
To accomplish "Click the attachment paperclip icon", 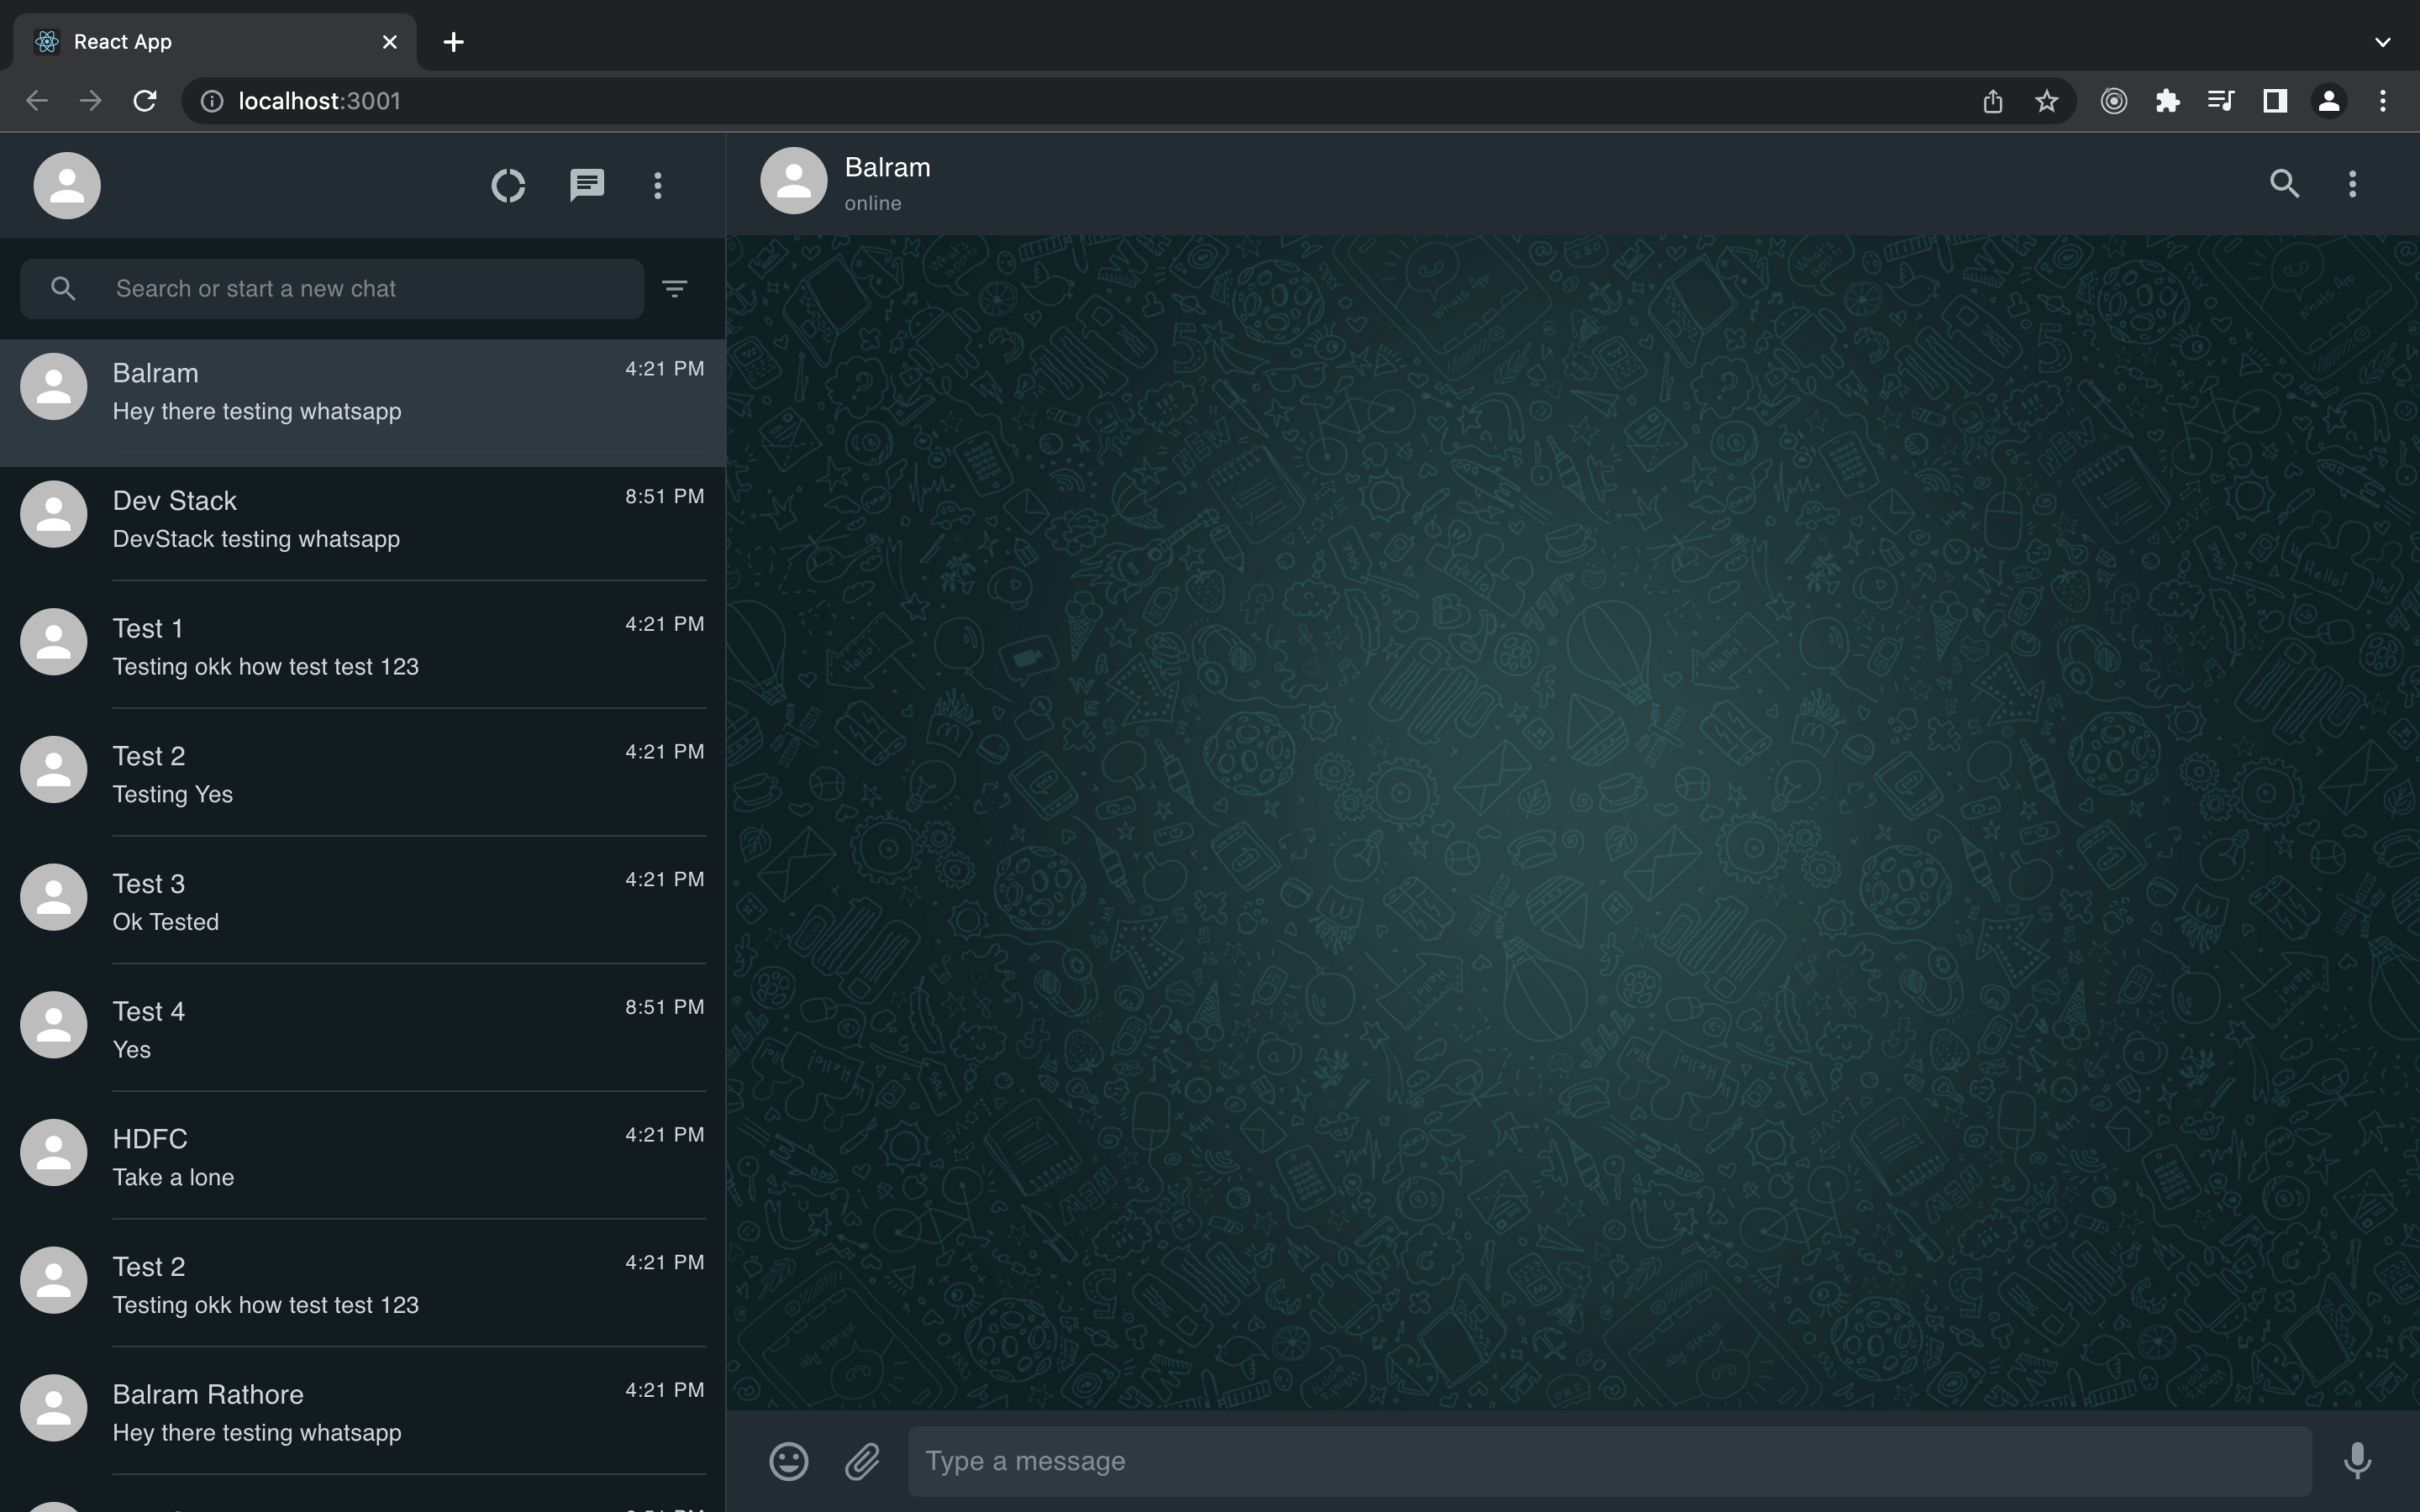I will tap(860, 1460).
